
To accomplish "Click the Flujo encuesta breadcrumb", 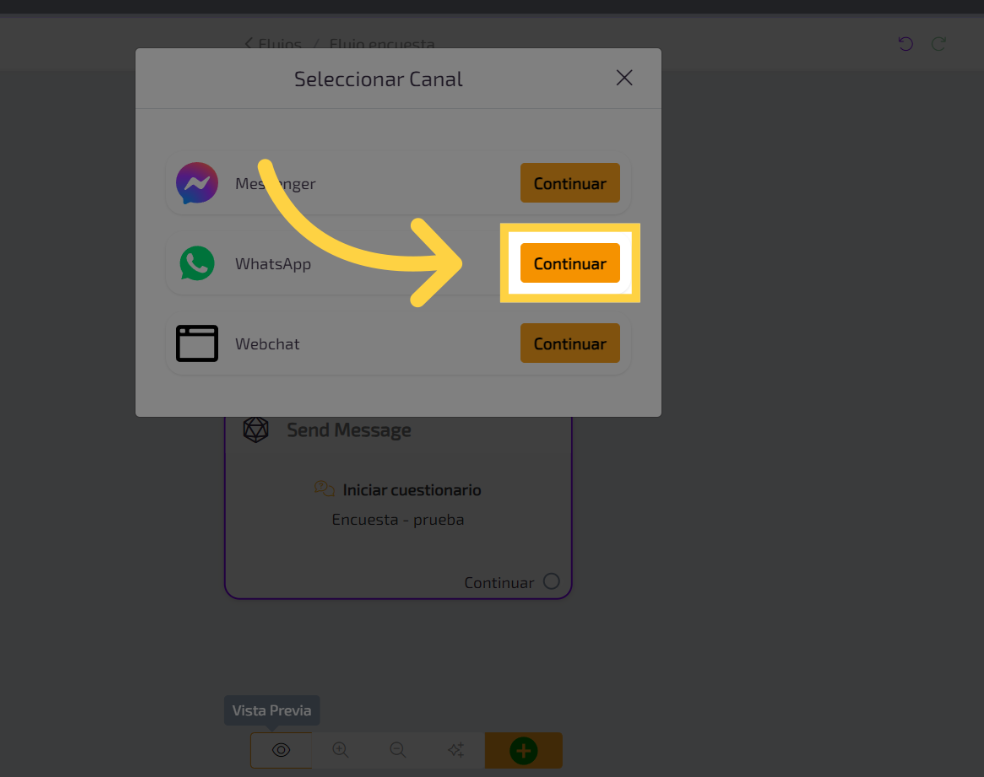I will (381, 44).
